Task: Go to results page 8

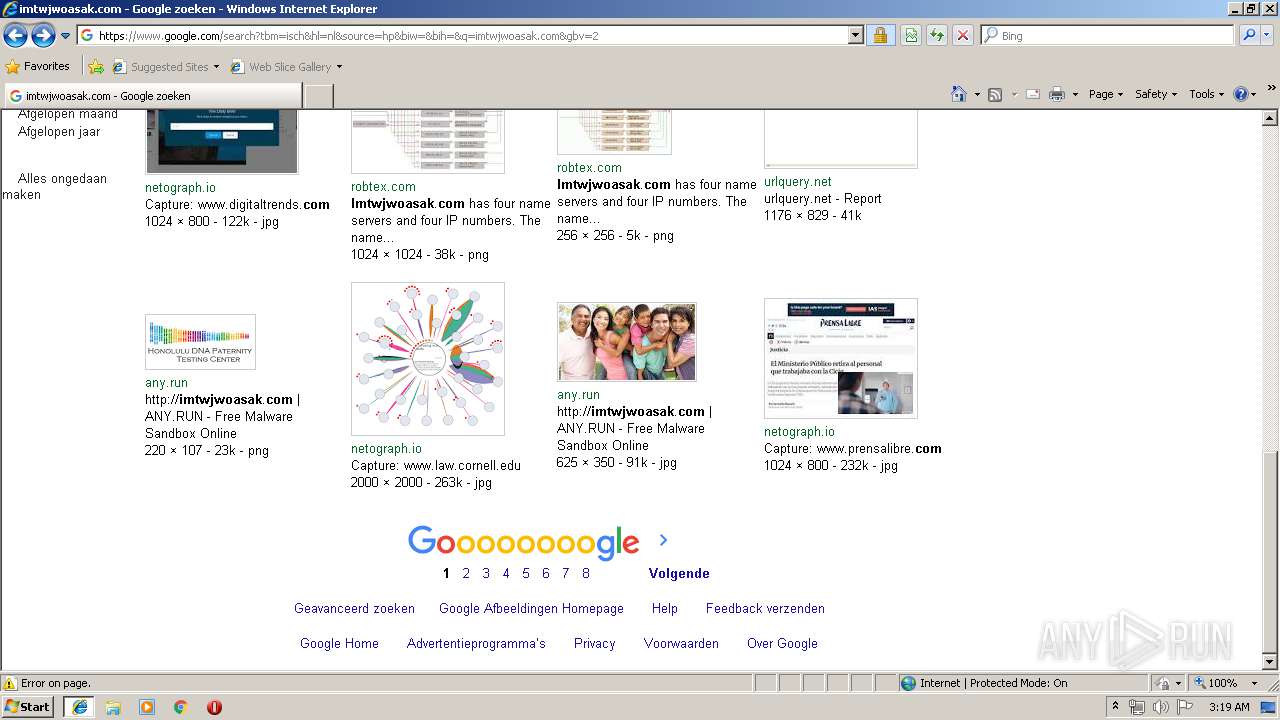Action: (586, 573)
